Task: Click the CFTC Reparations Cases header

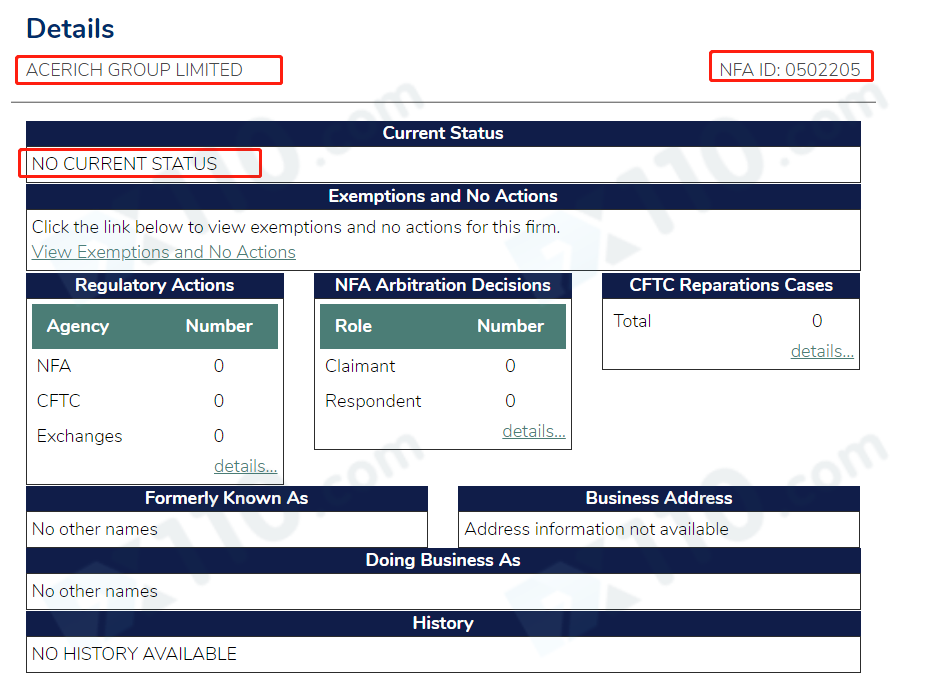Action: tap(731, 286)
